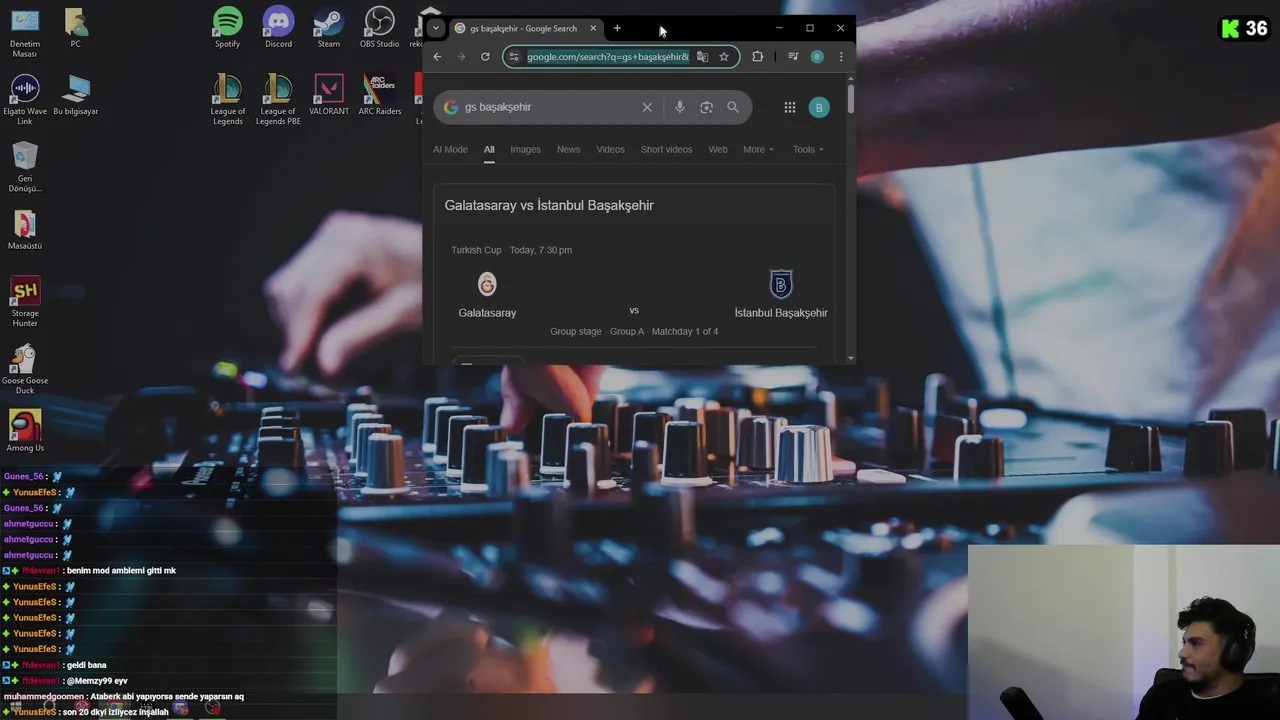
Task: Launch Goose Goose Duck from the desktop
Action: pyautogui.click(x=25, y=369)
